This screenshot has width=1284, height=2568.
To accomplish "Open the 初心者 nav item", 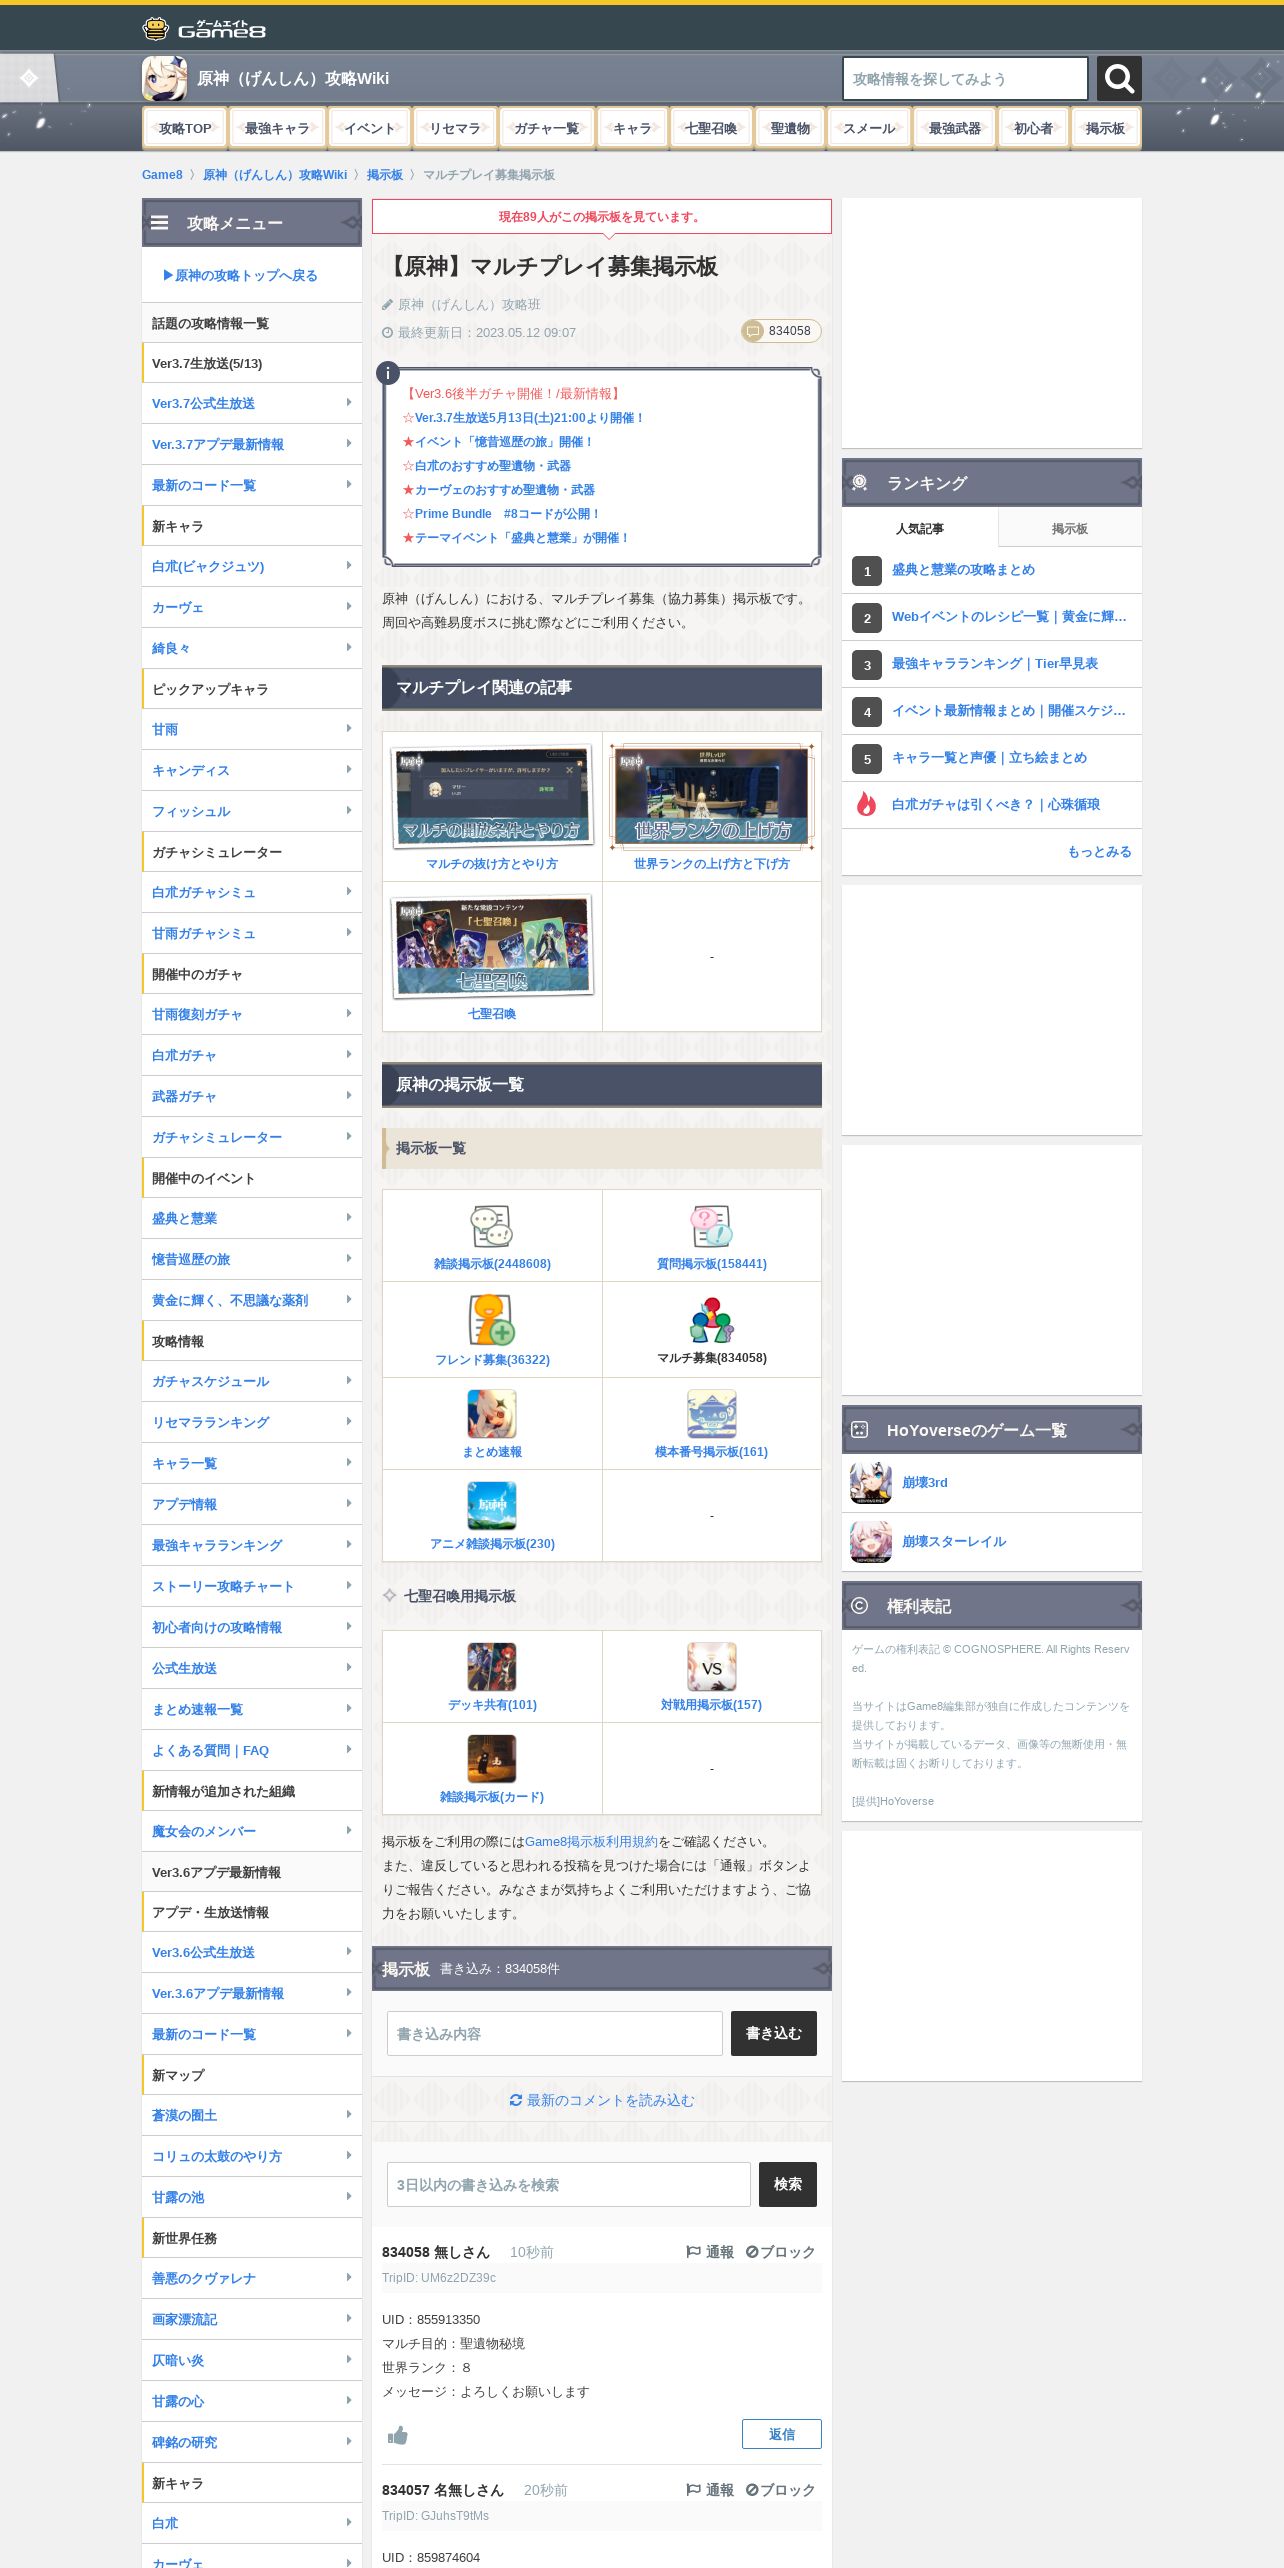I will (1033, 128).
